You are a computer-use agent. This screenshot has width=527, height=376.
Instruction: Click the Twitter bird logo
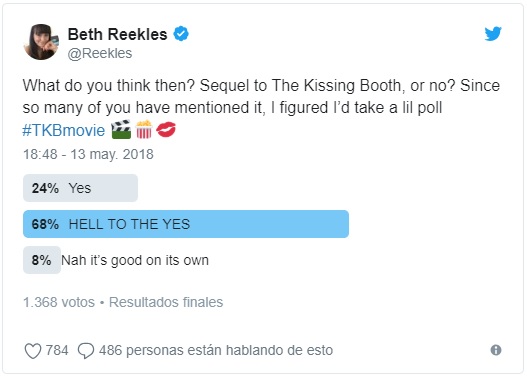493,34
